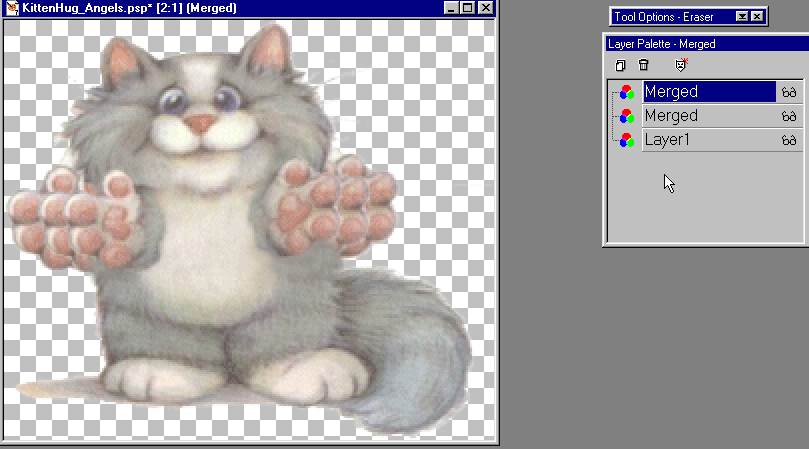Toggle Layer1 visibility glasses
The width and height of the screenshot is (809, 449).
pyautogui.click(x=789, y=140)
